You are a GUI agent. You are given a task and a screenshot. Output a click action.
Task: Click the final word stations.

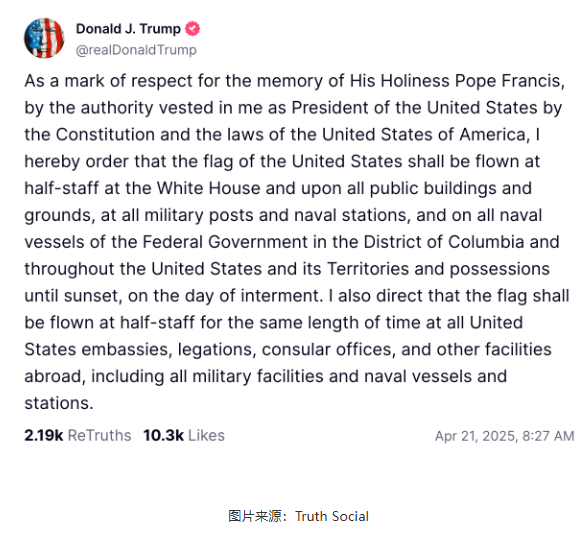(x=59, y=403)
